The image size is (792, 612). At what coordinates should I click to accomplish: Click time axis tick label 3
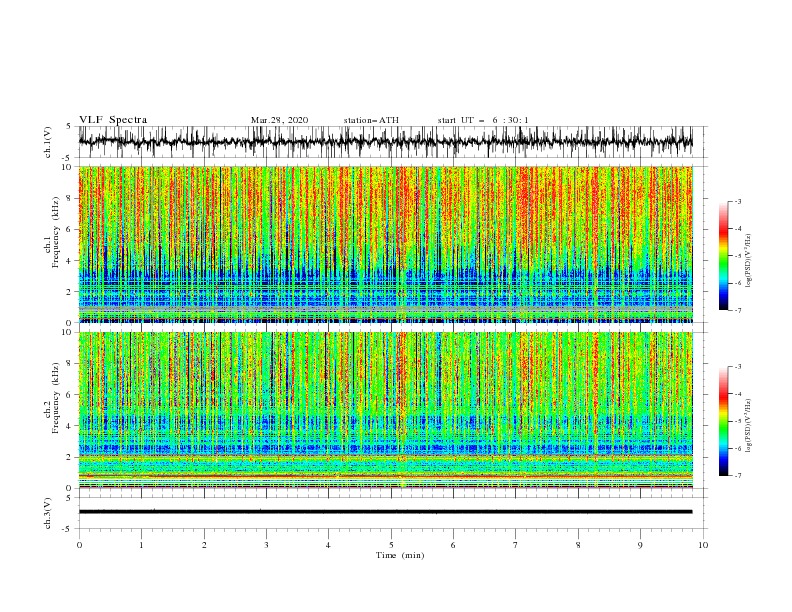point(266,545)
